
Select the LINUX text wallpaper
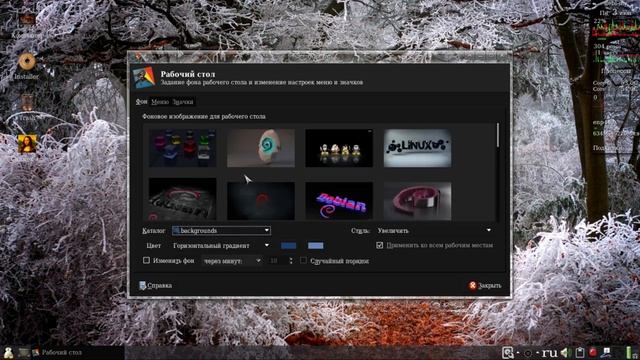(x=418, y=148)
